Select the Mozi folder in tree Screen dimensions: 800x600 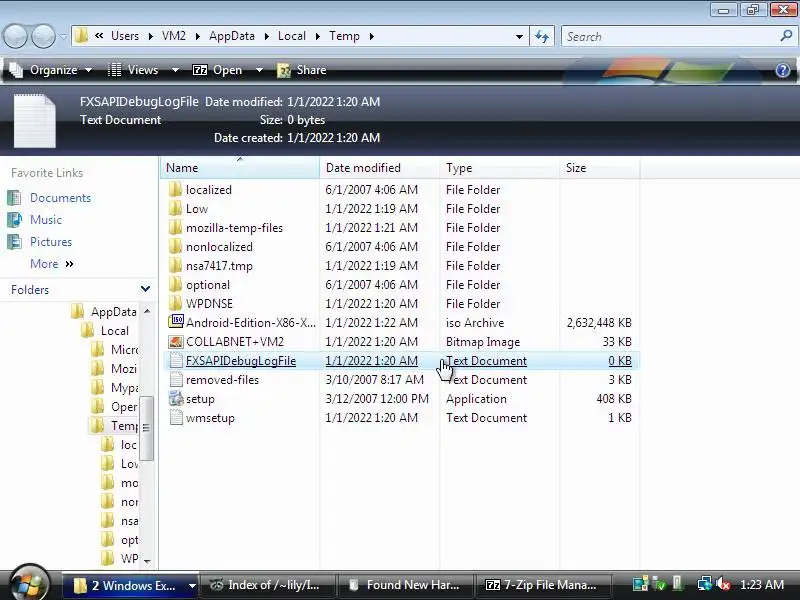click(x=124, y=368)
